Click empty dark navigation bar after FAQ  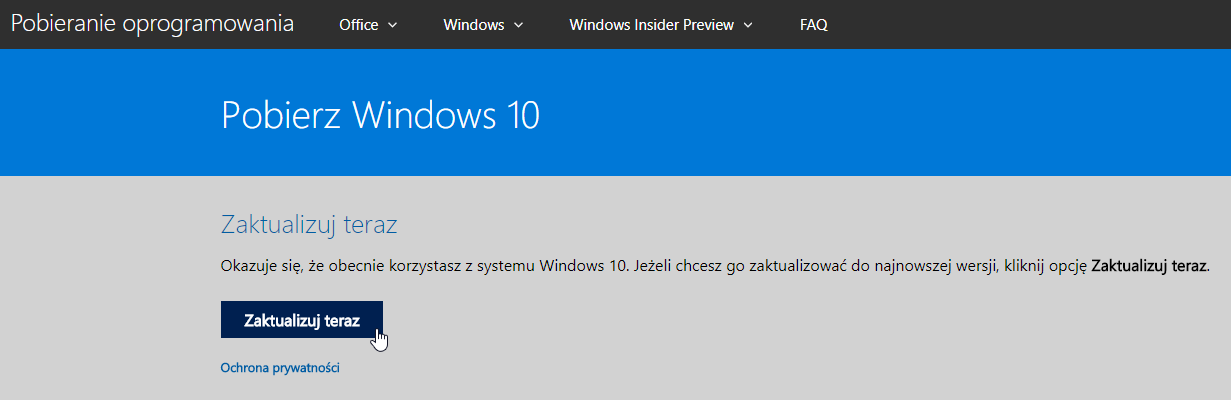tap(1030, 25)
